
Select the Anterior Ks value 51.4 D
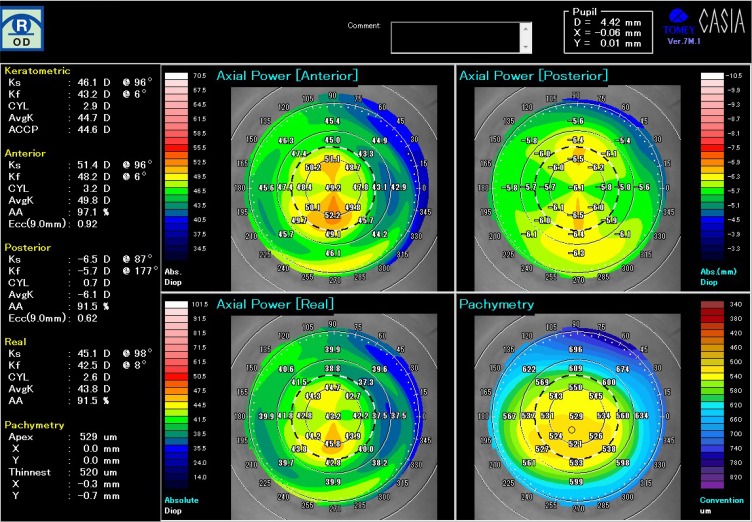click(94, 165)
